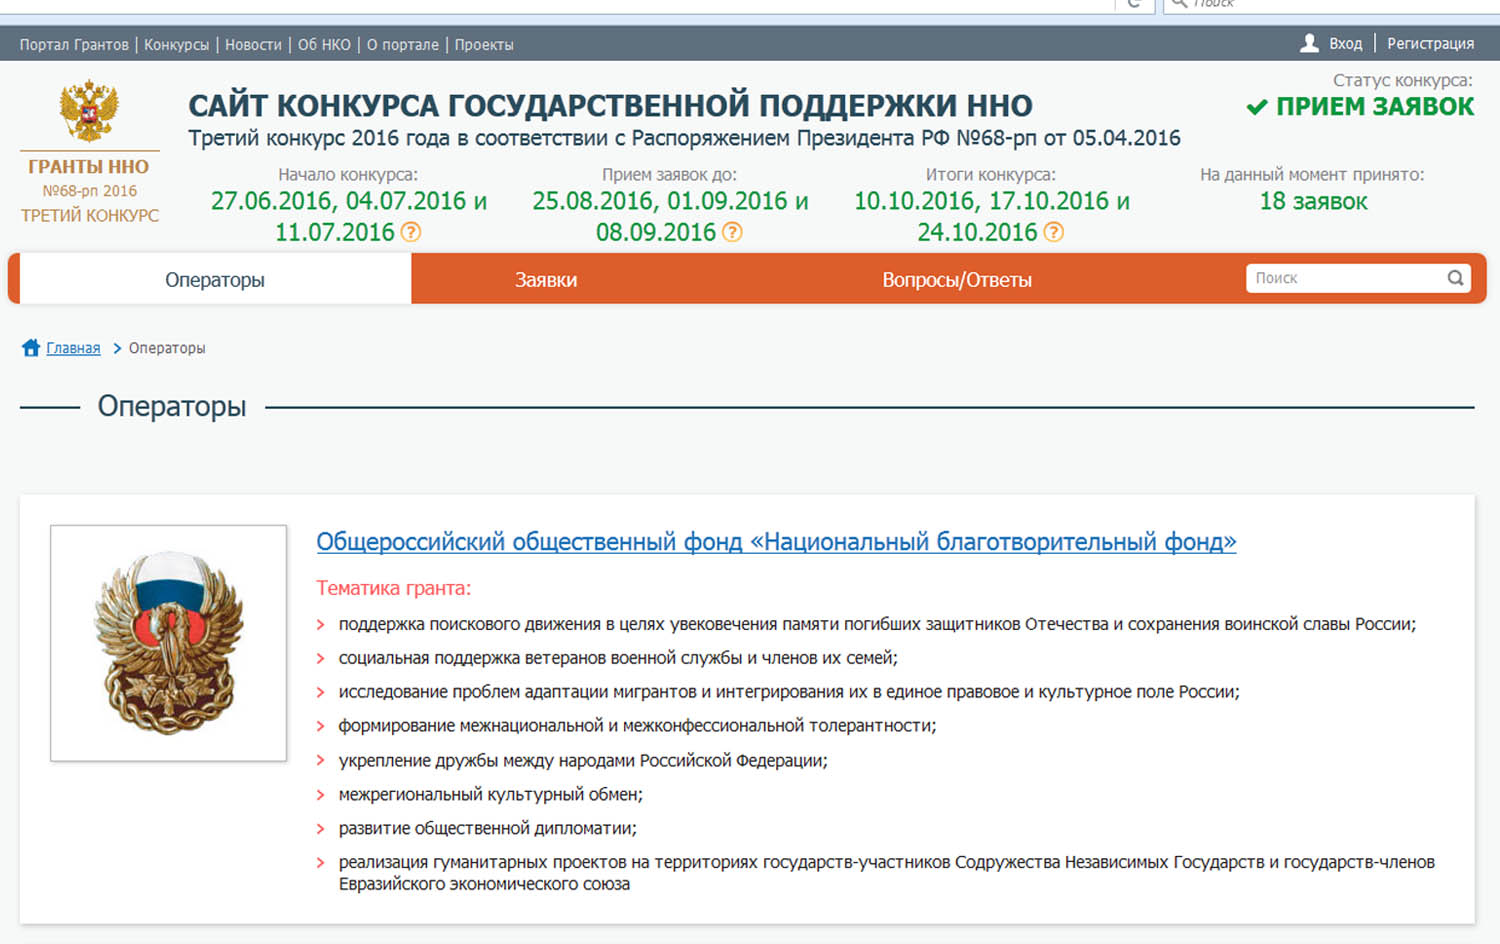
Task: Open the Новости menu item
Action: click(x=253, y=45)
